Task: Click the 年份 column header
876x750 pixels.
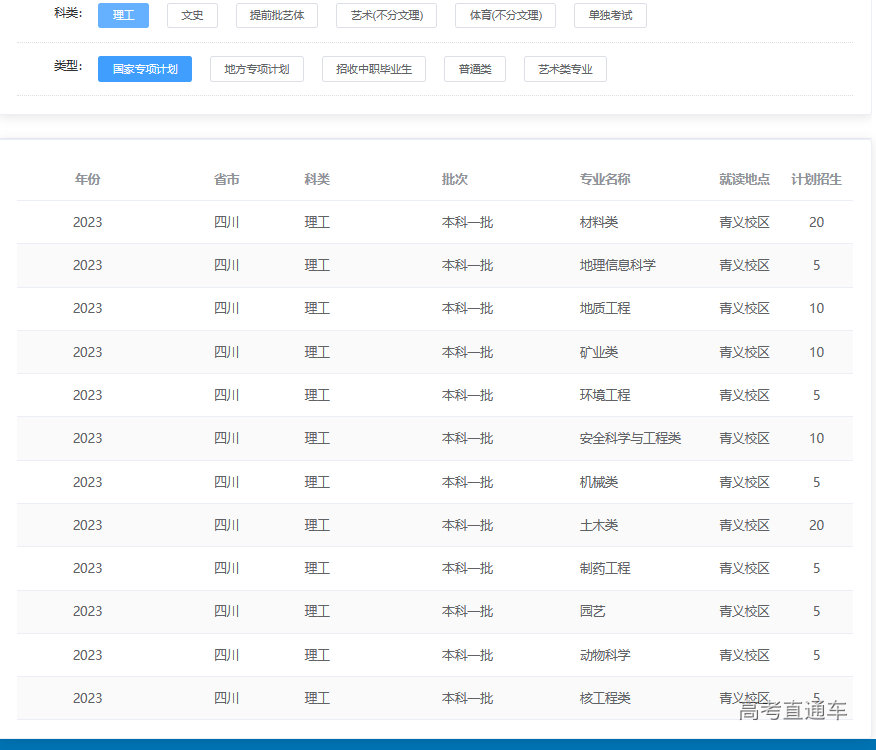Action: 88,179
